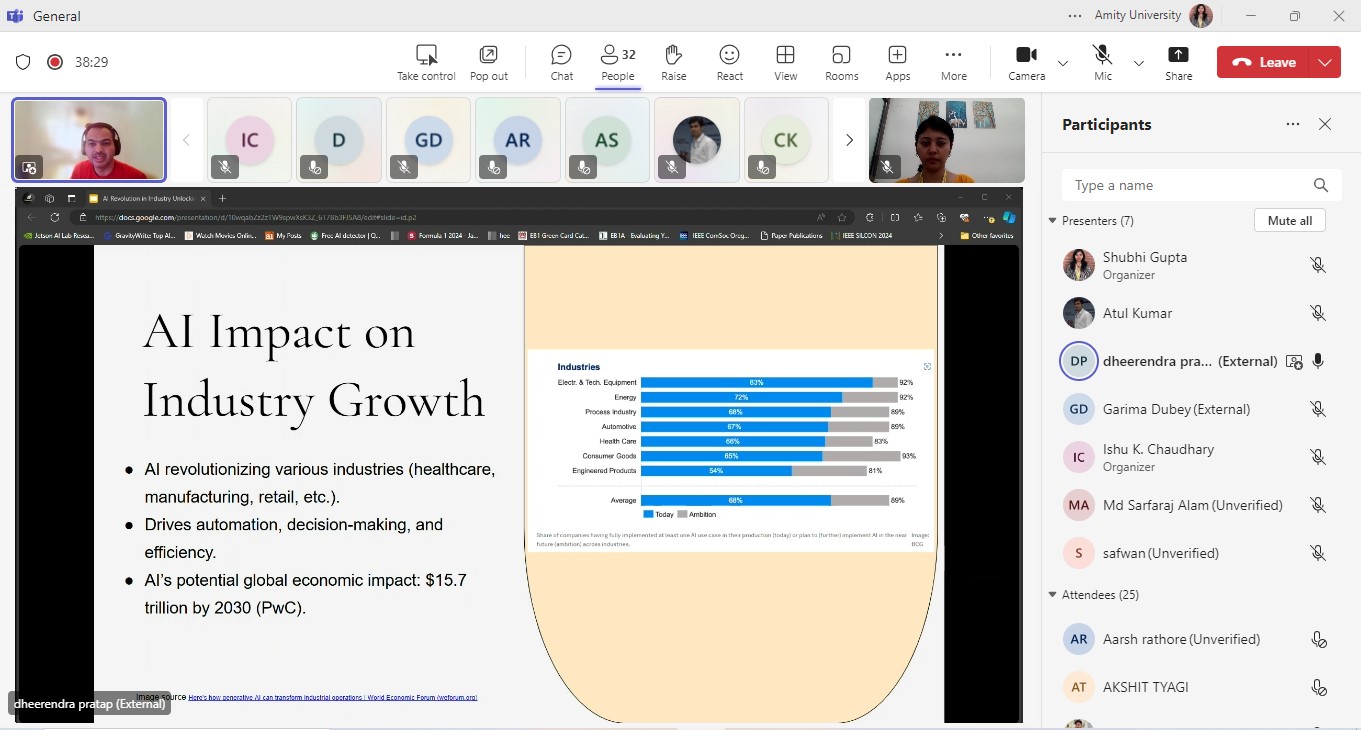Open camera options dropdown arrow
1361x730 pixels.
coord(1063,63)
